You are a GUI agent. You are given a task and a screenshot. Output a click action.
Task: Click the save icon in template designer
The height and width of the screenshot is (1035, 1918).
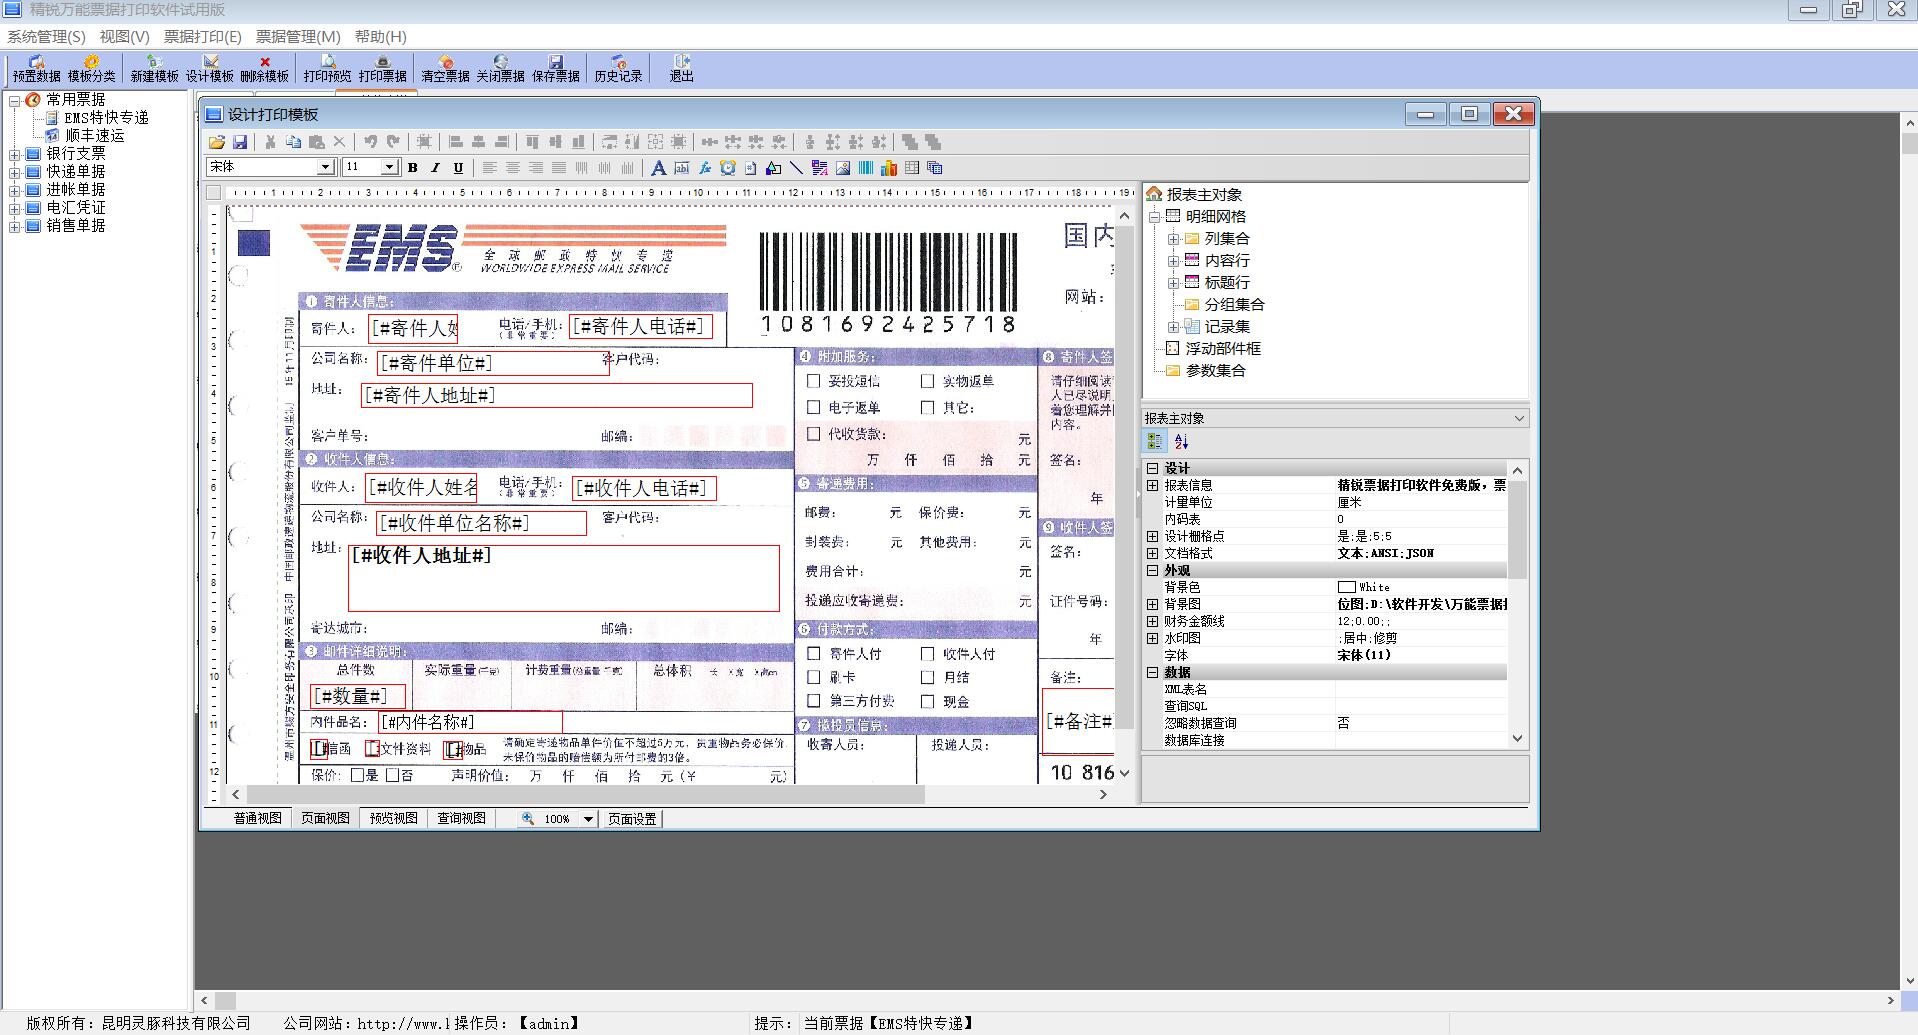[x=240, y=142]
